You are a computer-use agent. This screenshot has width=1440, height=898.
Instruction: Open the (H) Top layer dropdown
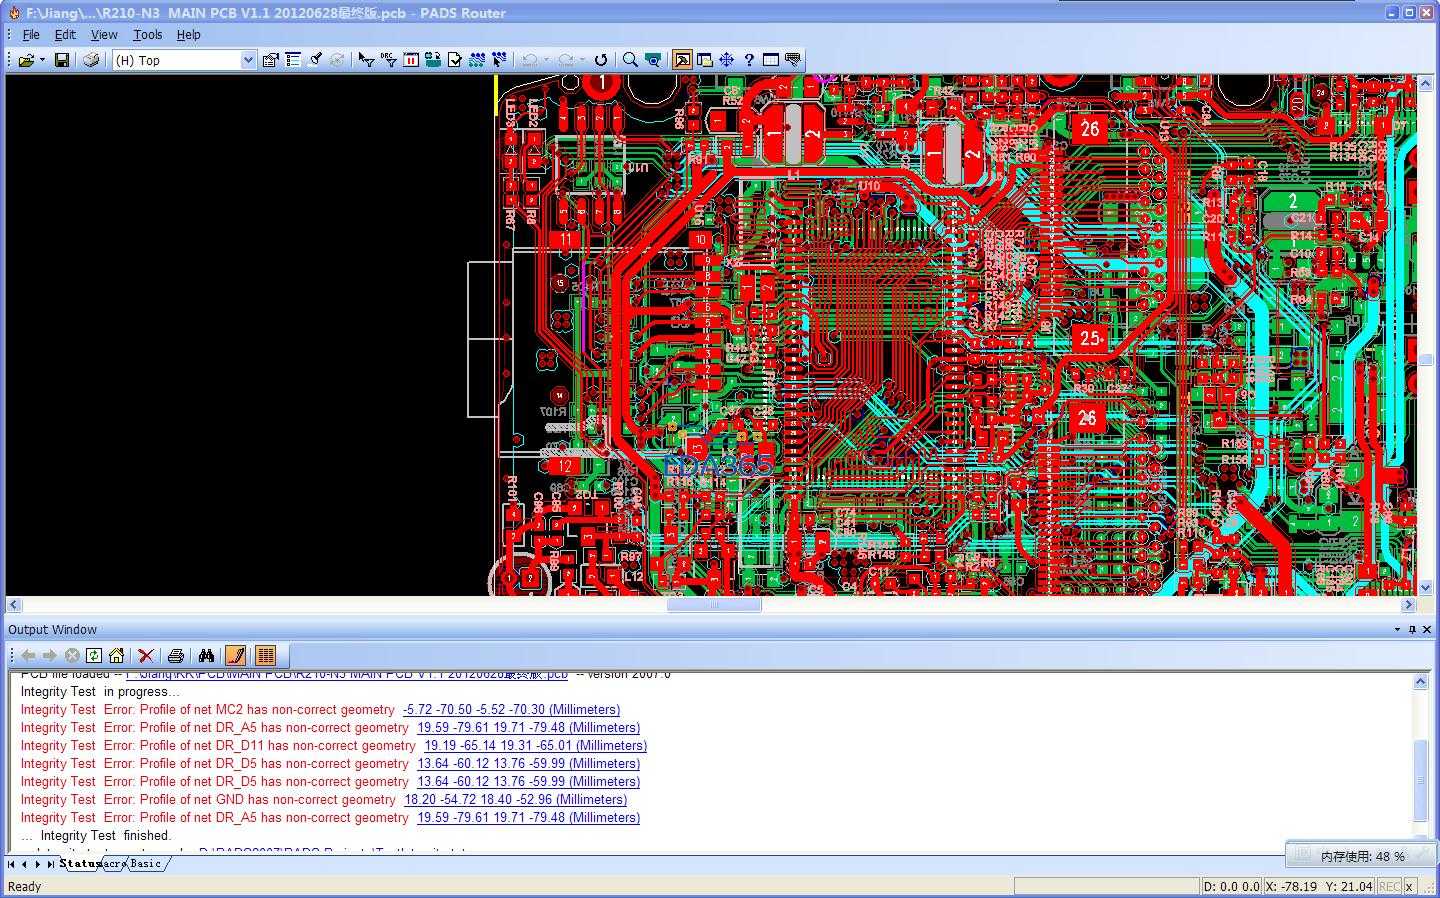[248, 60]
